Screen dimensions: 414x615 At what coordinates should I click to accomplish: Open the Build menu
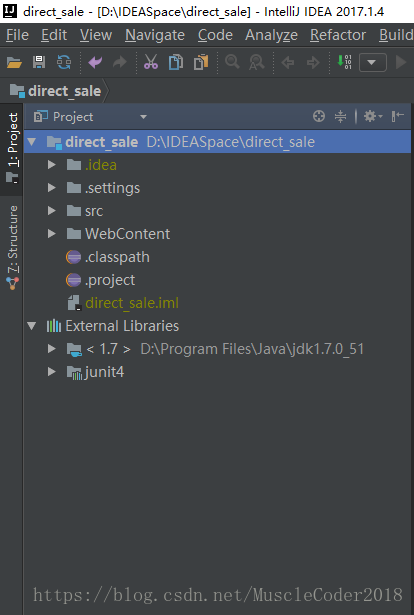(x=396, y=35)
